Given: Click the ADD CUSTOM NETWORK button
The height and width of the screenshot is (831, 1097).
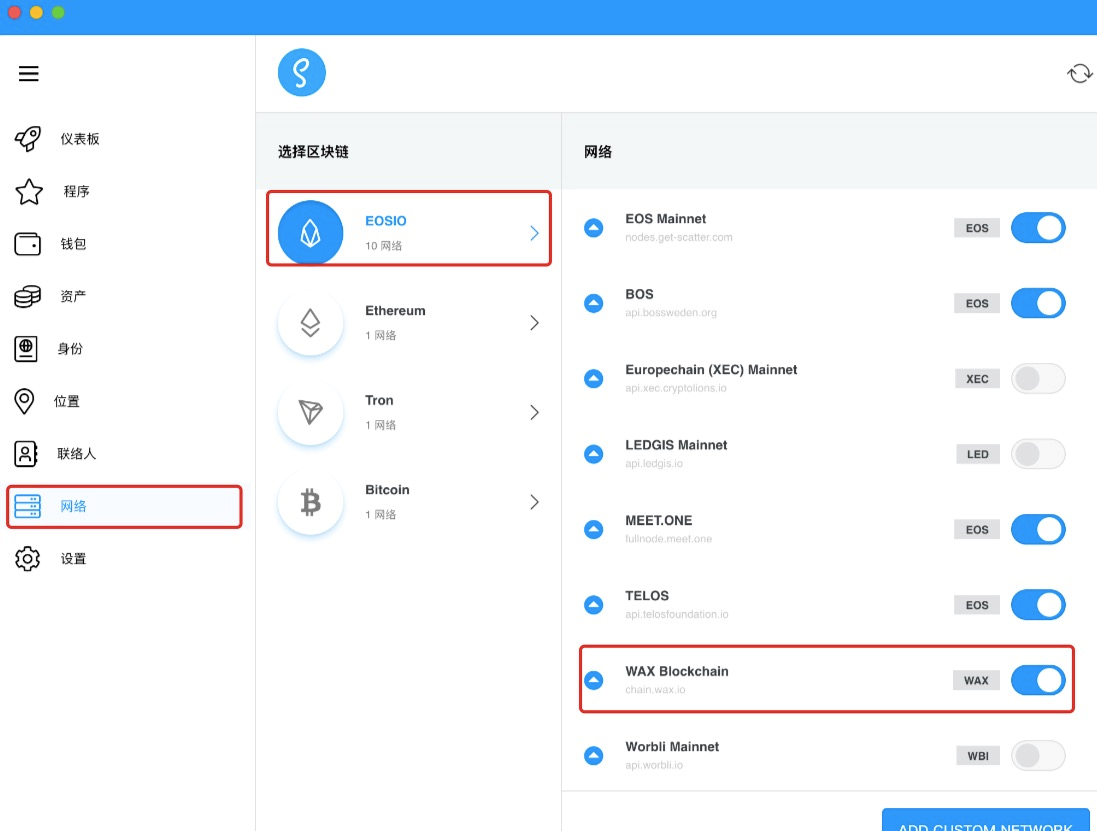Looking at the screenshot, I should coord(986,820).
